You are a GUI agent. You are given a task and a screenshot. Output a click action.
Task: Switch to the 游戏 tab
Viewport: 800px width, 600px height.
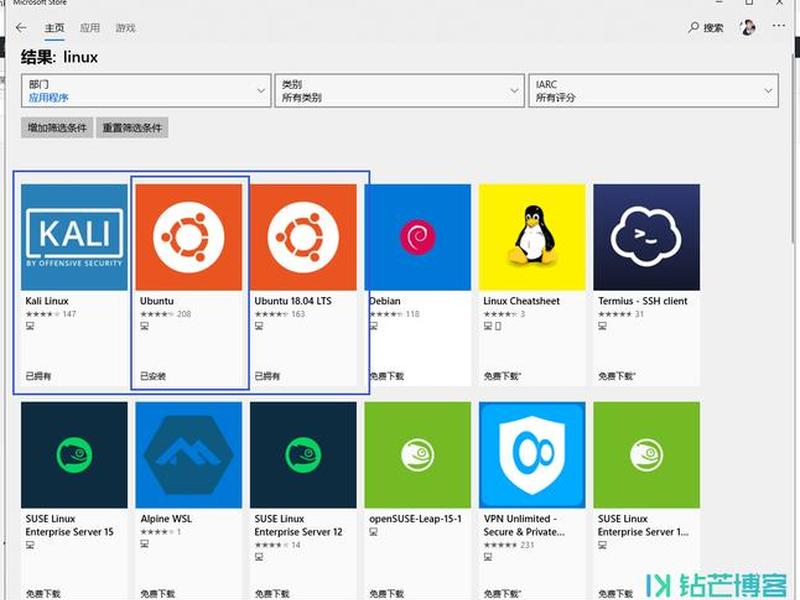click(126, 28)
